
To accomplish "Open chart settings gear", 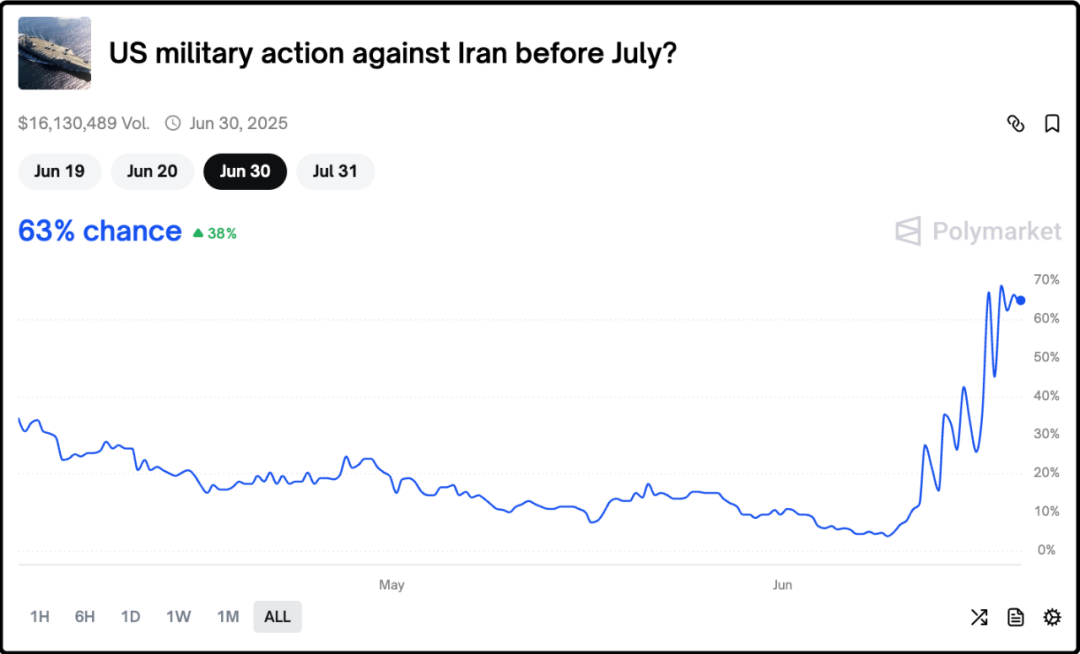I will point(1052,617).
